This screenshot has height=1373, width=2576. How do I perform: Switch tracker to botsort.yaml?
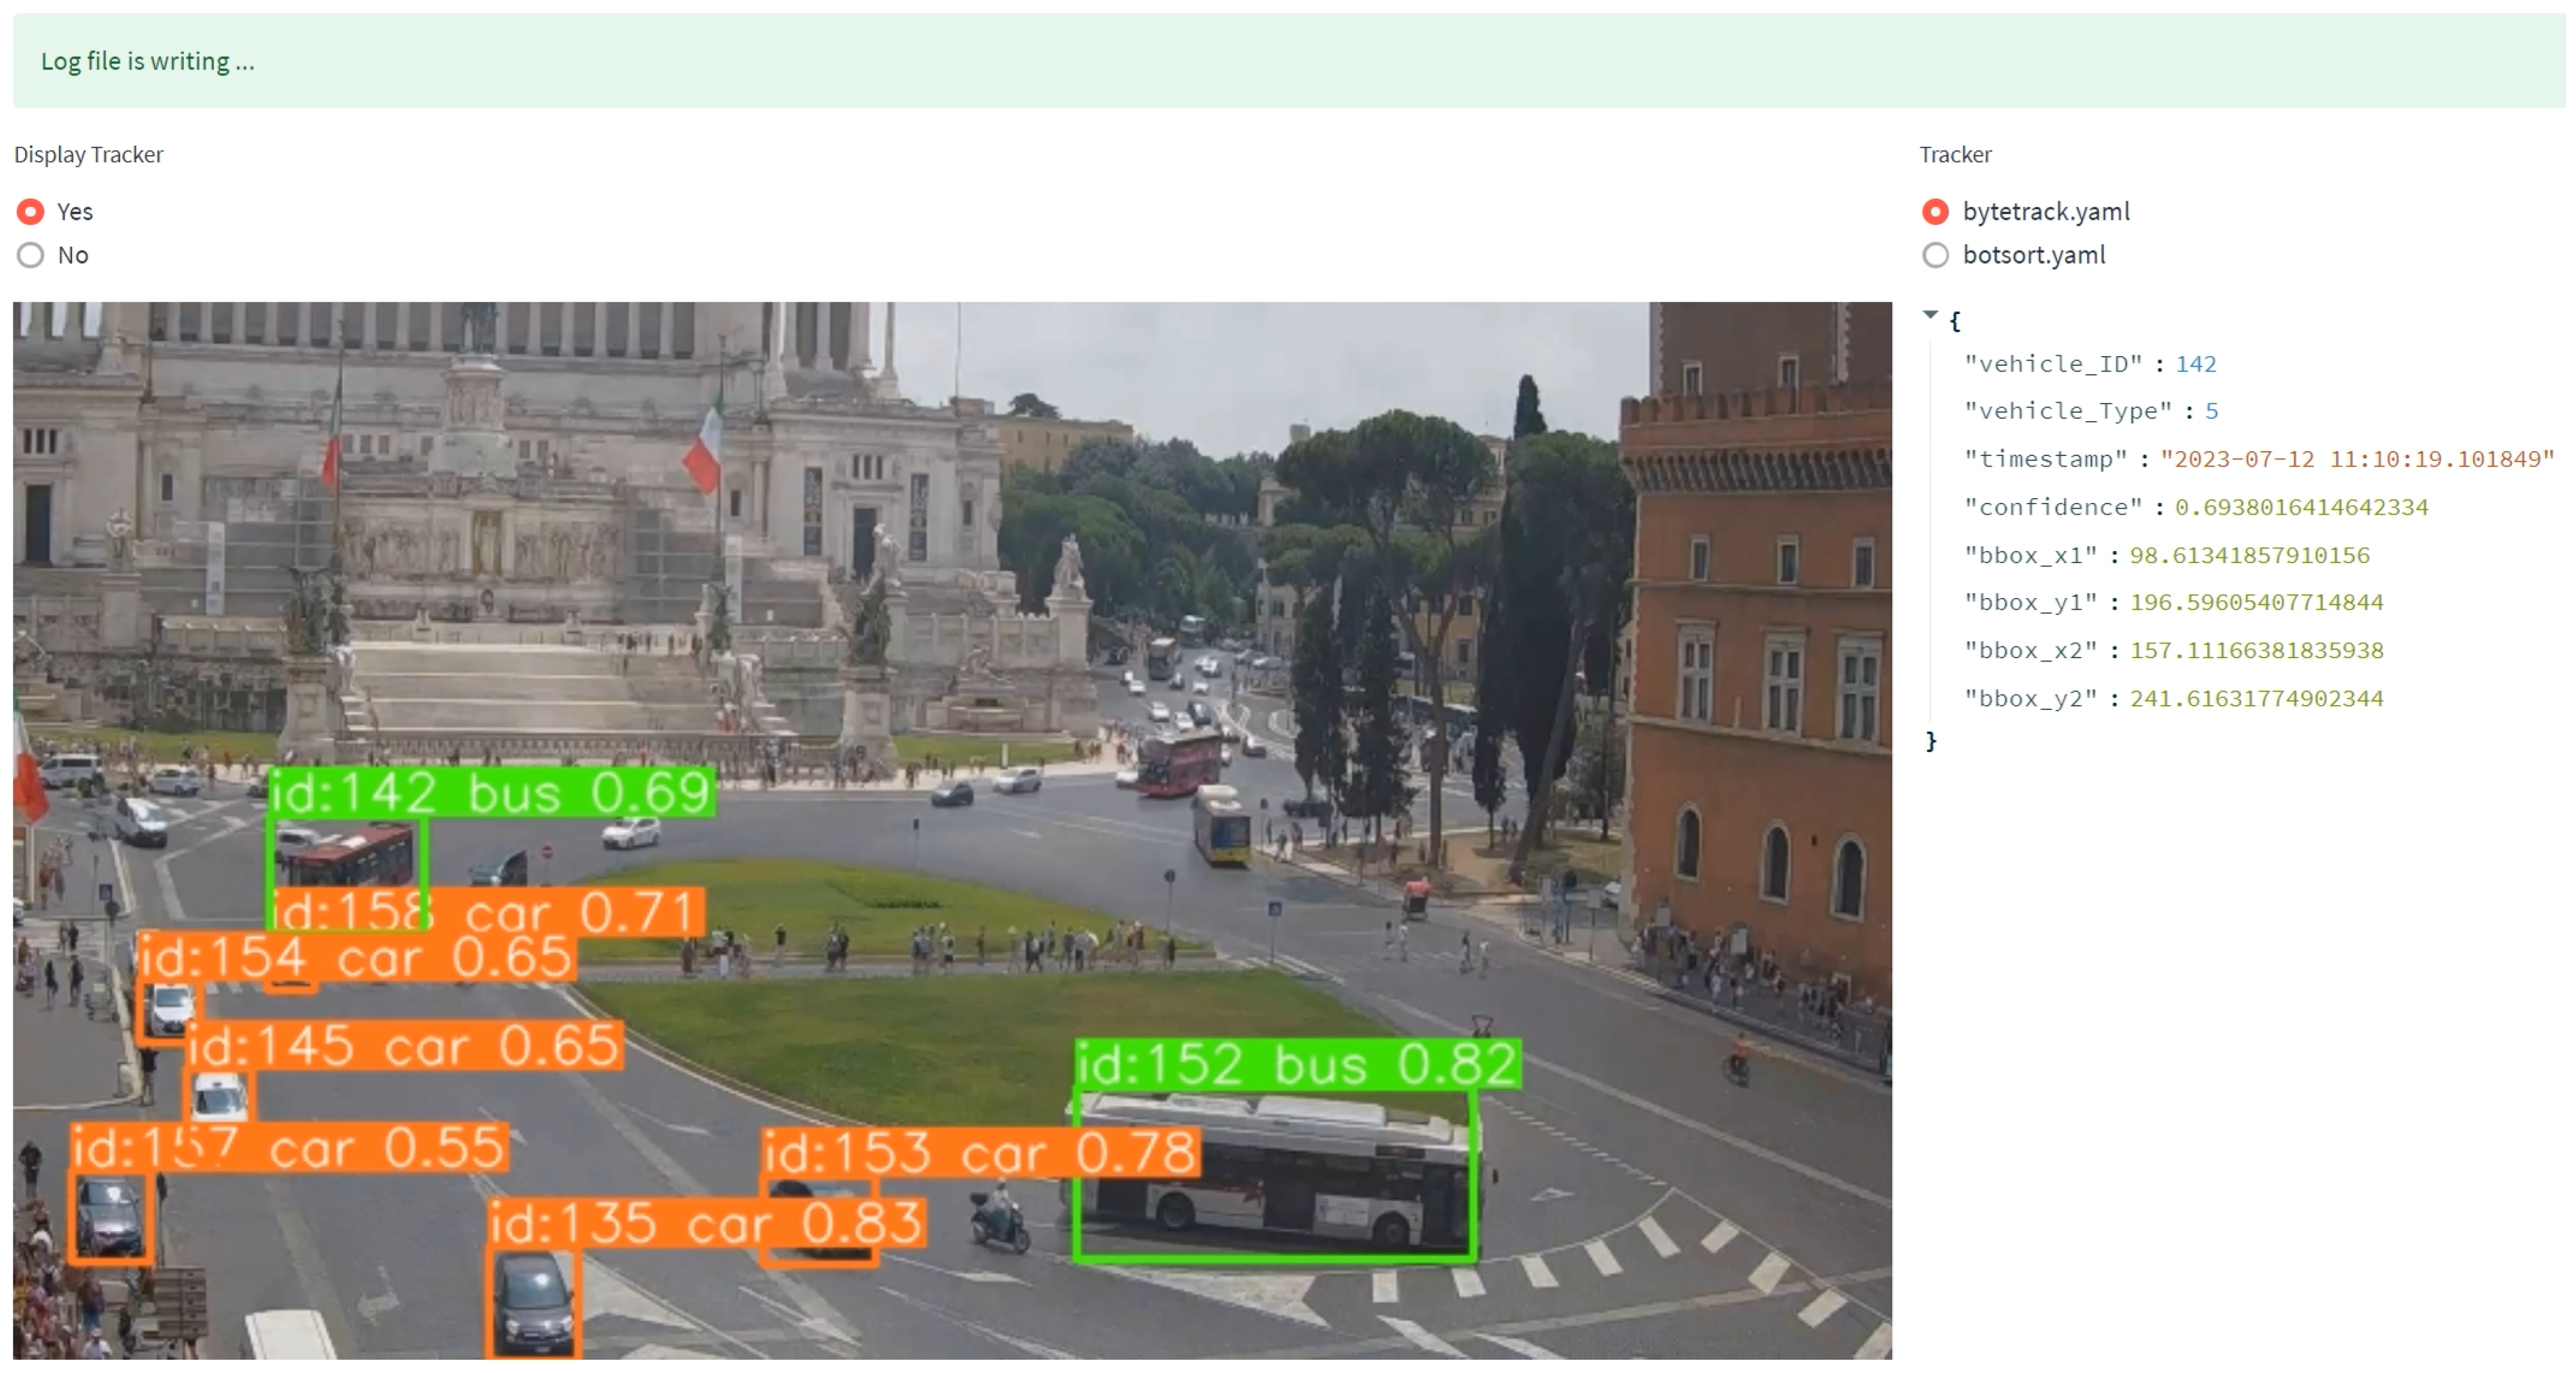1935,255
